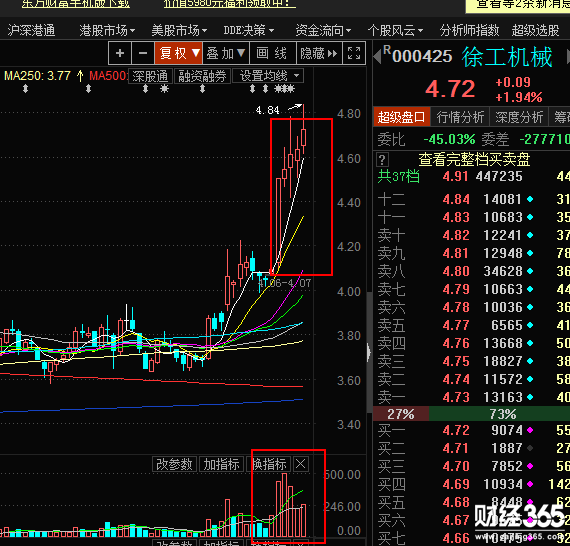Screen dimensions: 570x546
Task: Click diamond marker next to 6565
Action: click(530, 325)
